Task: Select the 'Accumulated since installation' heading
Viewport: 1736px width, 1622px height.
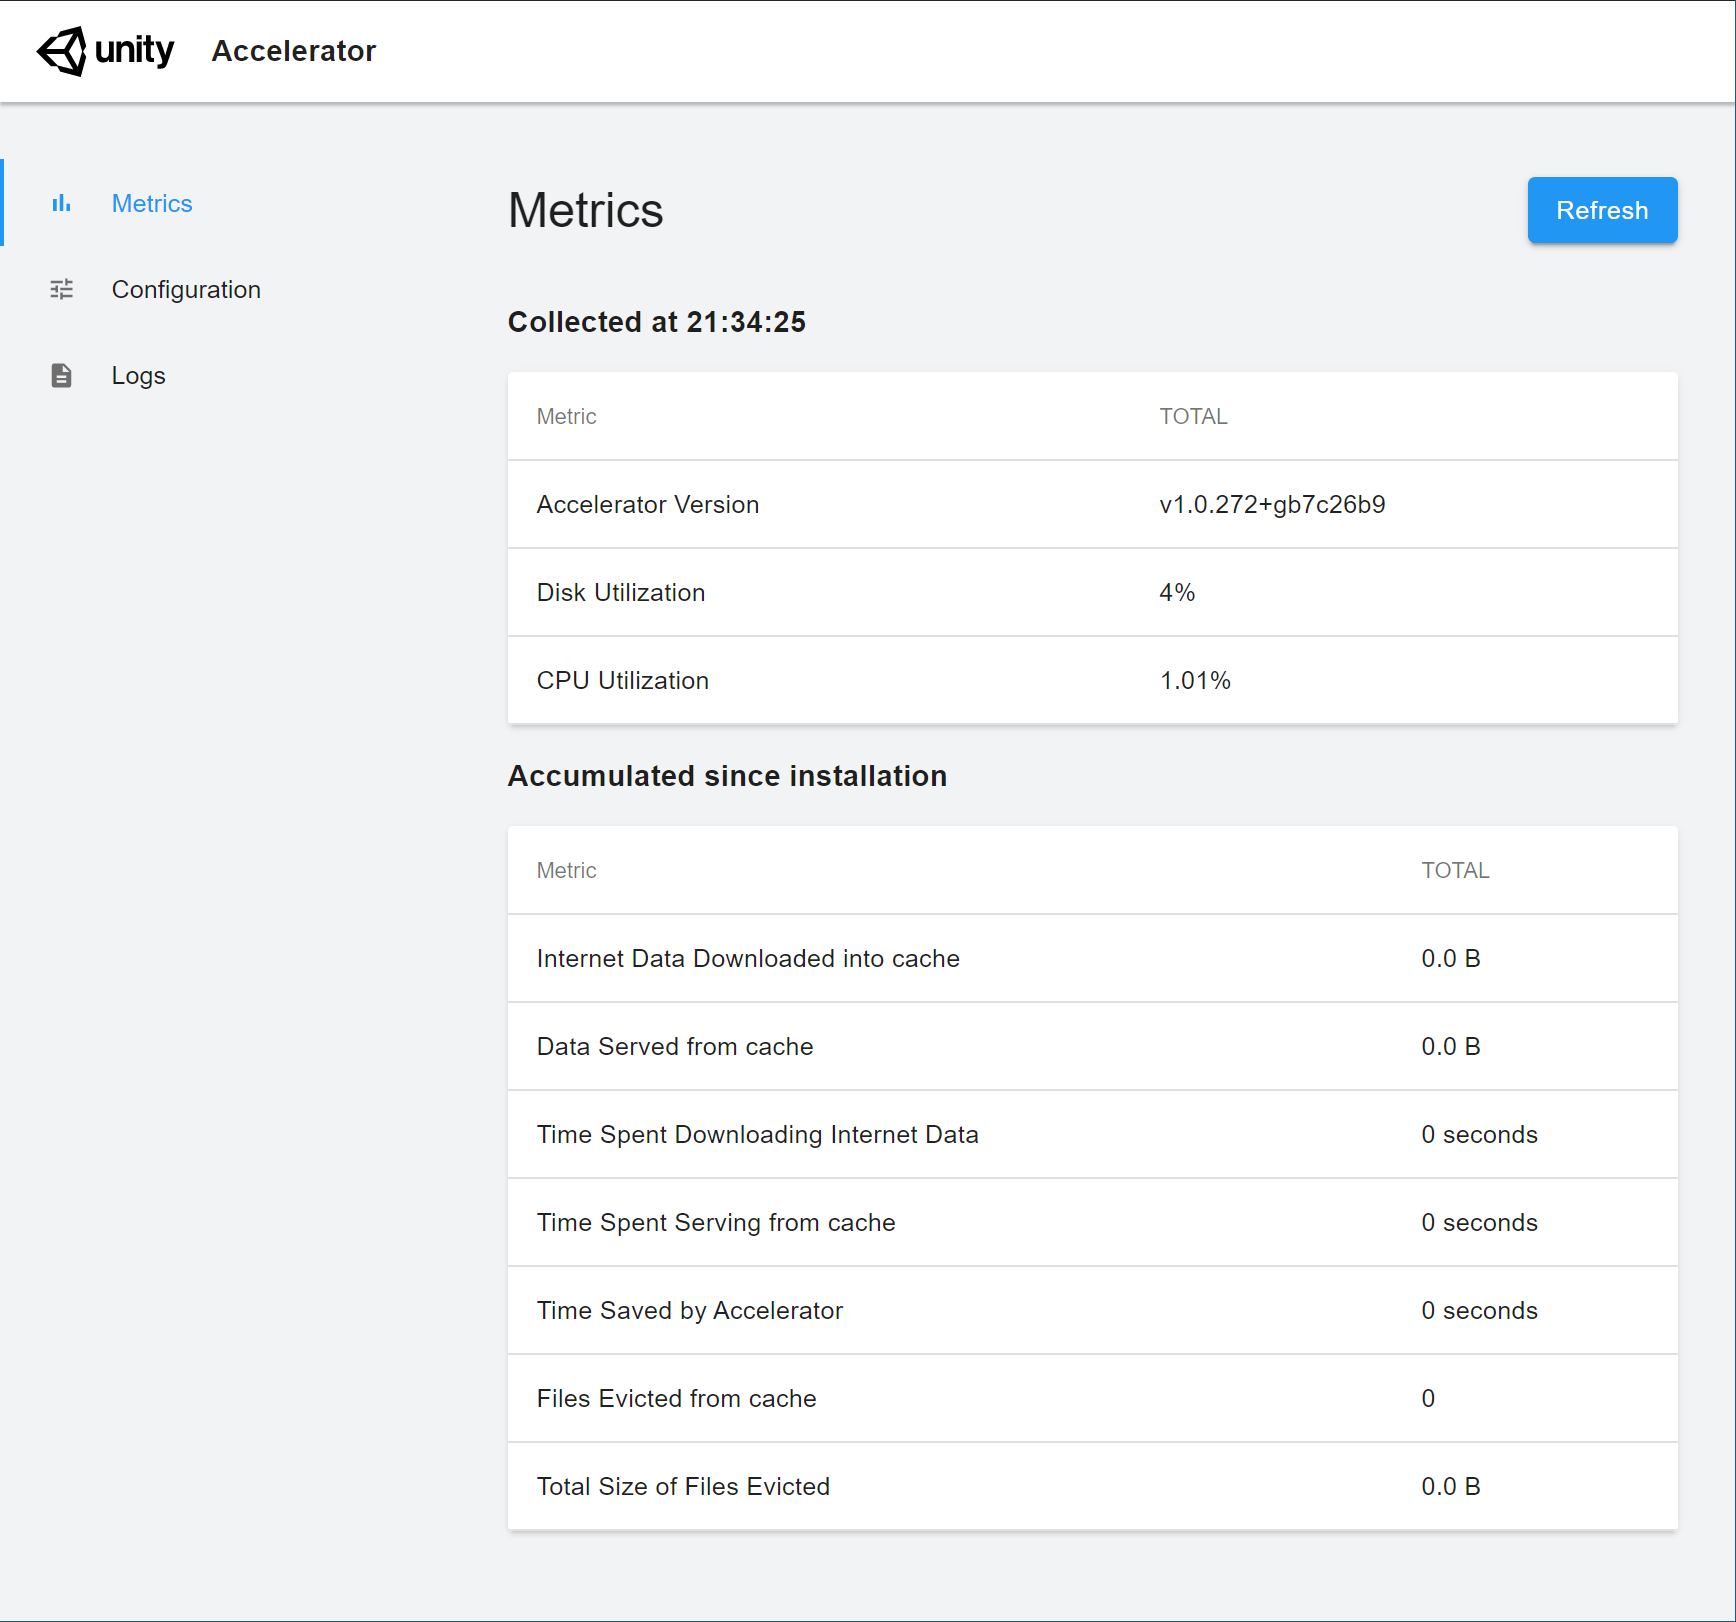Action: point(727,776)
